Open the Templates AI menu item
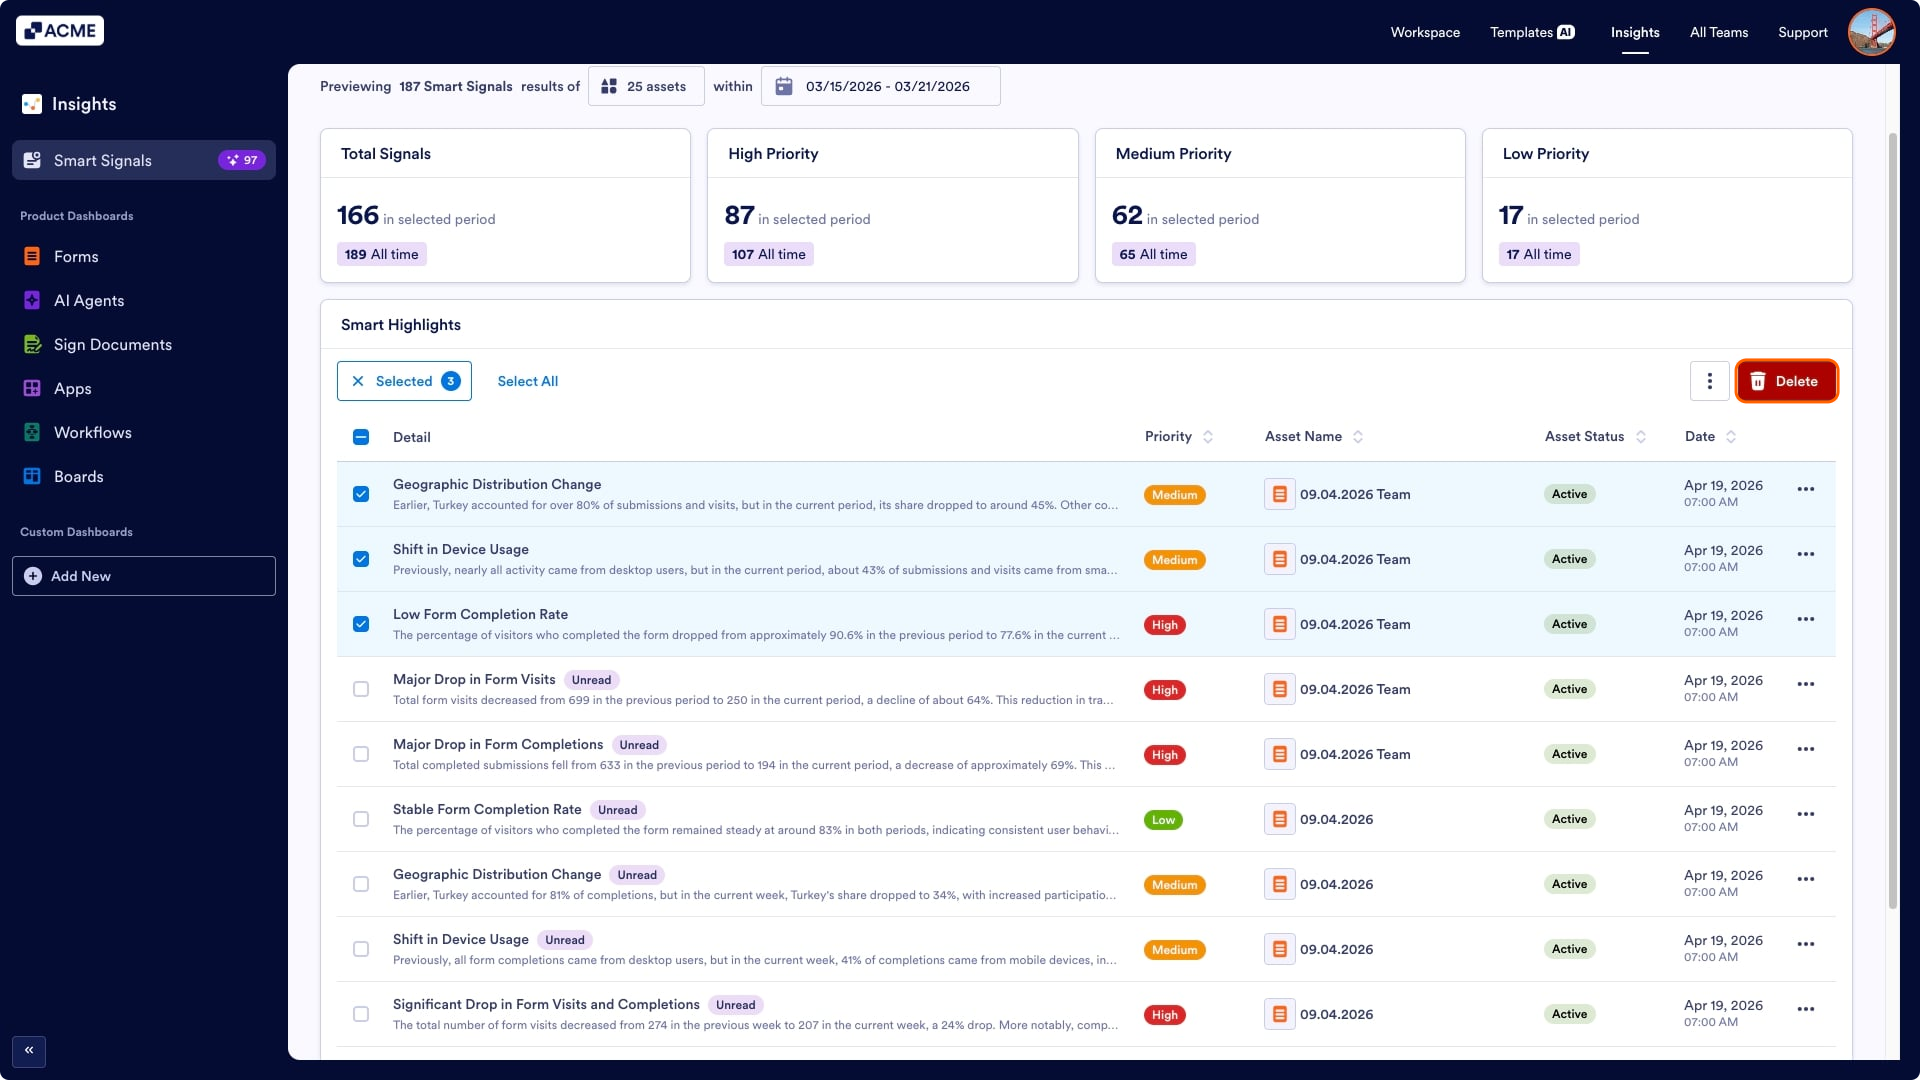The width and height of the screenshot is (1920, 1080). [1531, 32]
